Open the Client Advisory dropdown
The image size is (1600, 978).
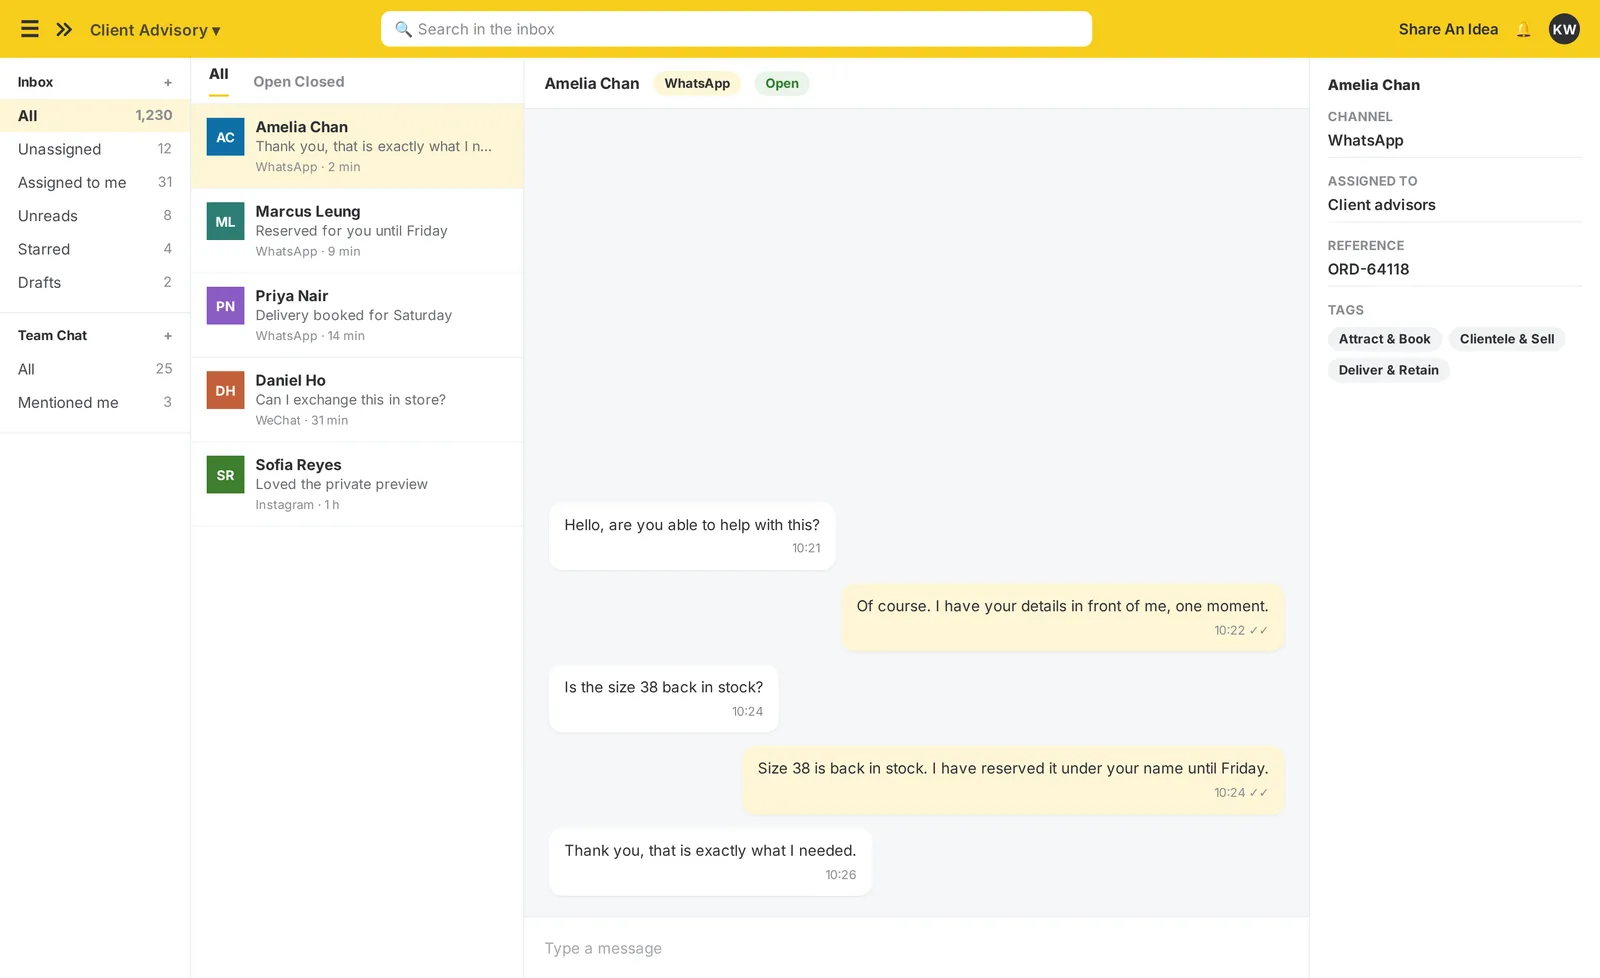tap(155, 30)
